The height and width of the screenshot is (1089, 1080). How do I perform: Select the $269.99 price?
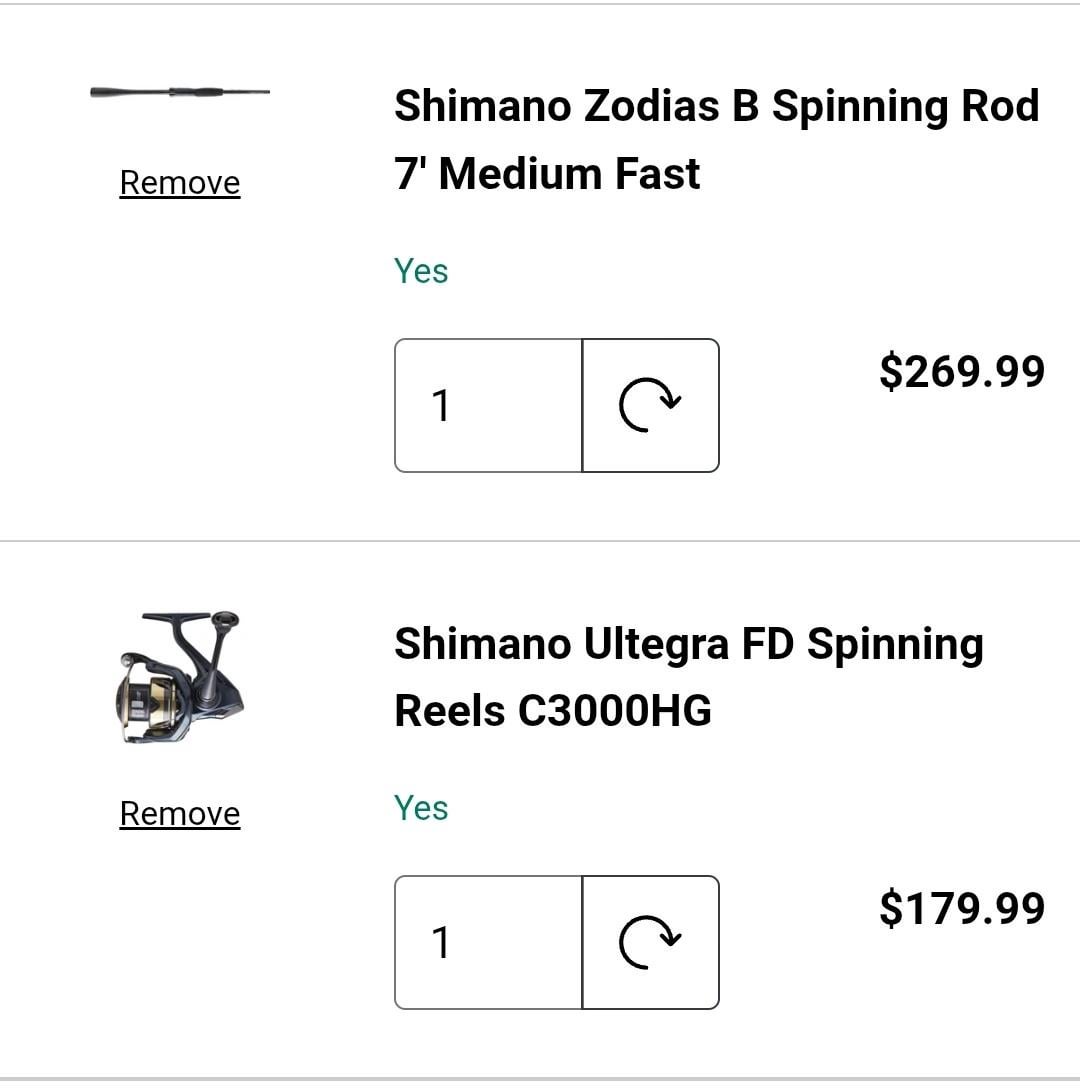pyautogui.click(x=962, y=371)
